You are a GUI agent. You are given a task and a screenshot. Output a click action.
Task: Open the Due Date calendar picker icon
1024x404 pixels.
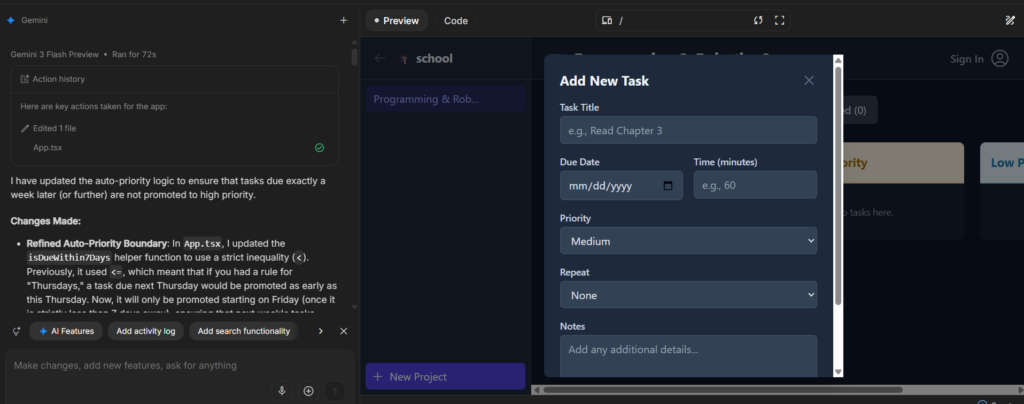pos(667,185)
